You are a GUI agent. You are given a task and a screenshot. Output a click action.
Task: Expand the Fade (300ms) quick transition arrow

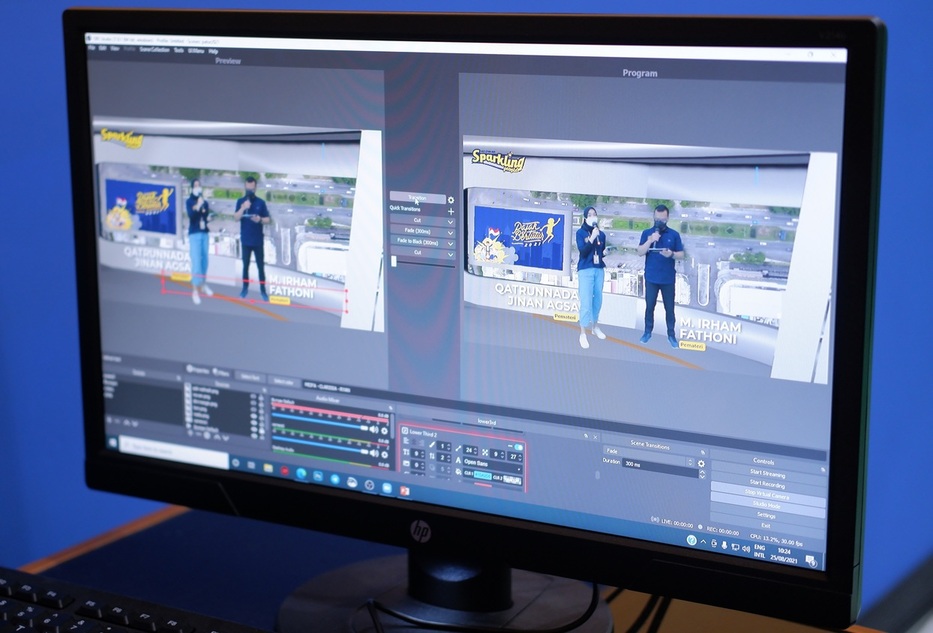point(451,232)
